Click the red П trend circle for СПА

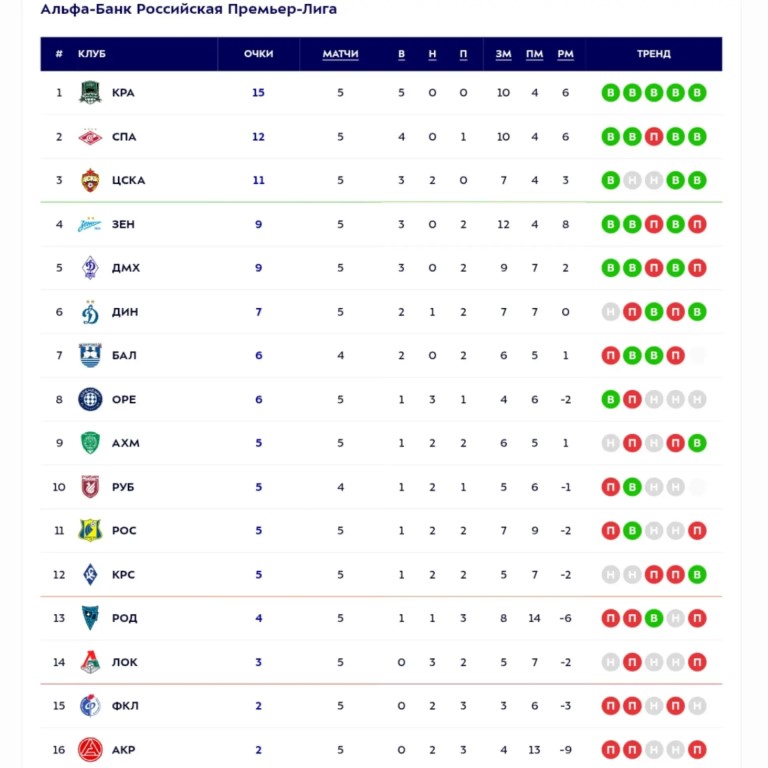click(654, 137)
